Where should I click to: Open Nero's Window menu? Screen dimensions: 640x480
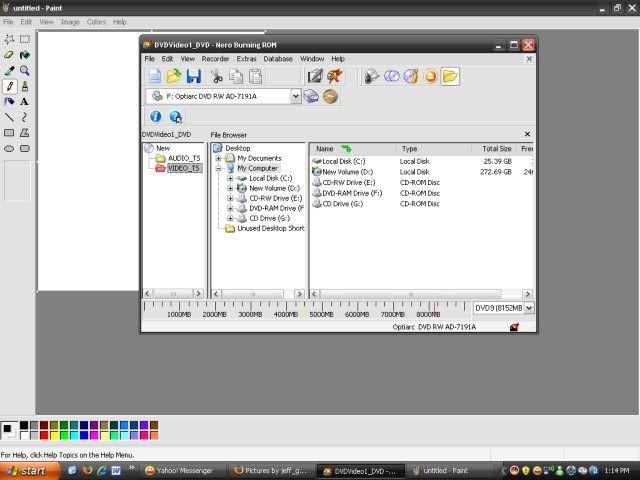point(312,59)
